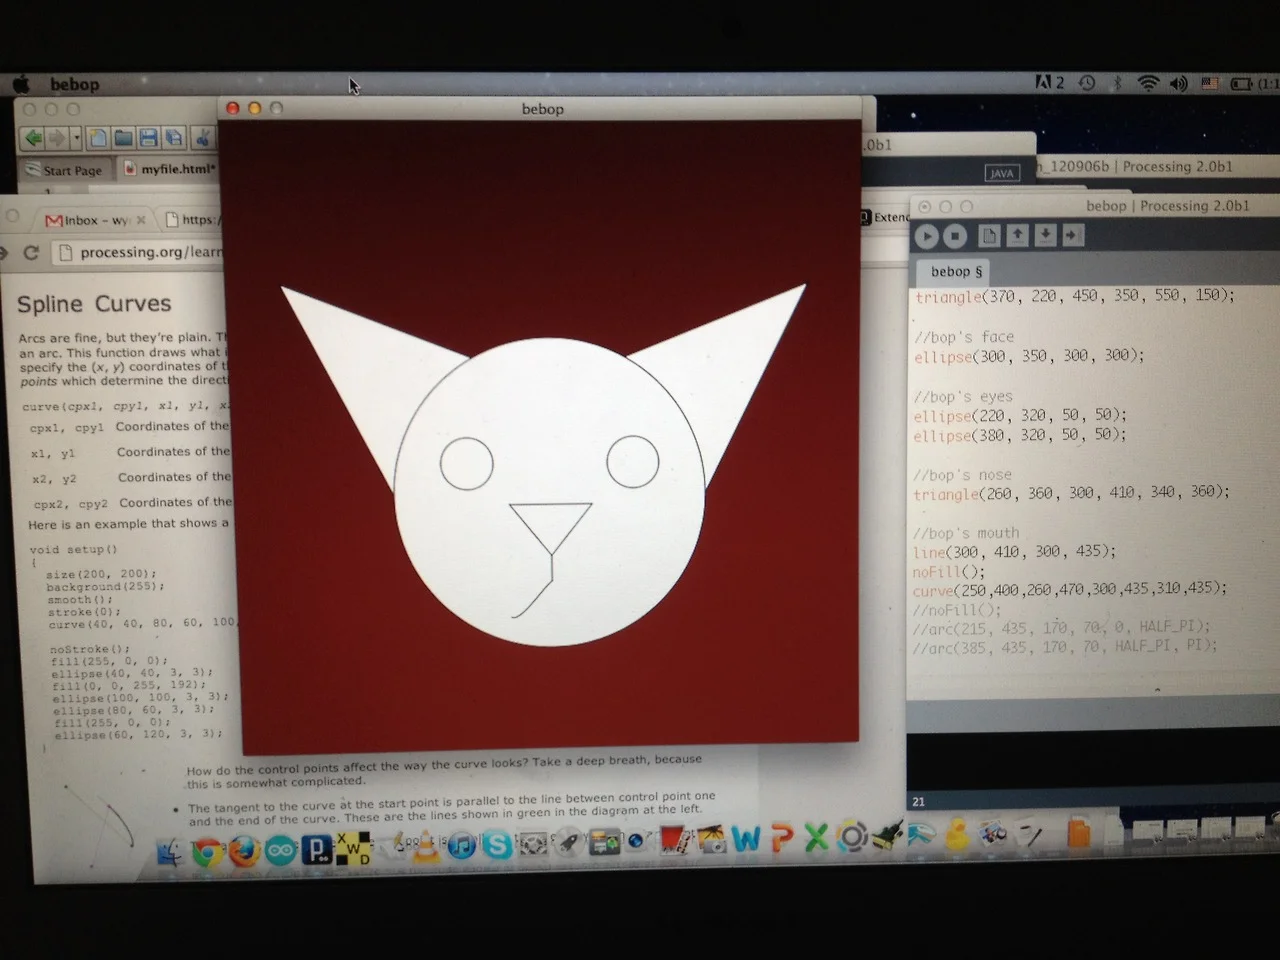
Task: Launch Firefox from the dock
Action: (243, 851)
